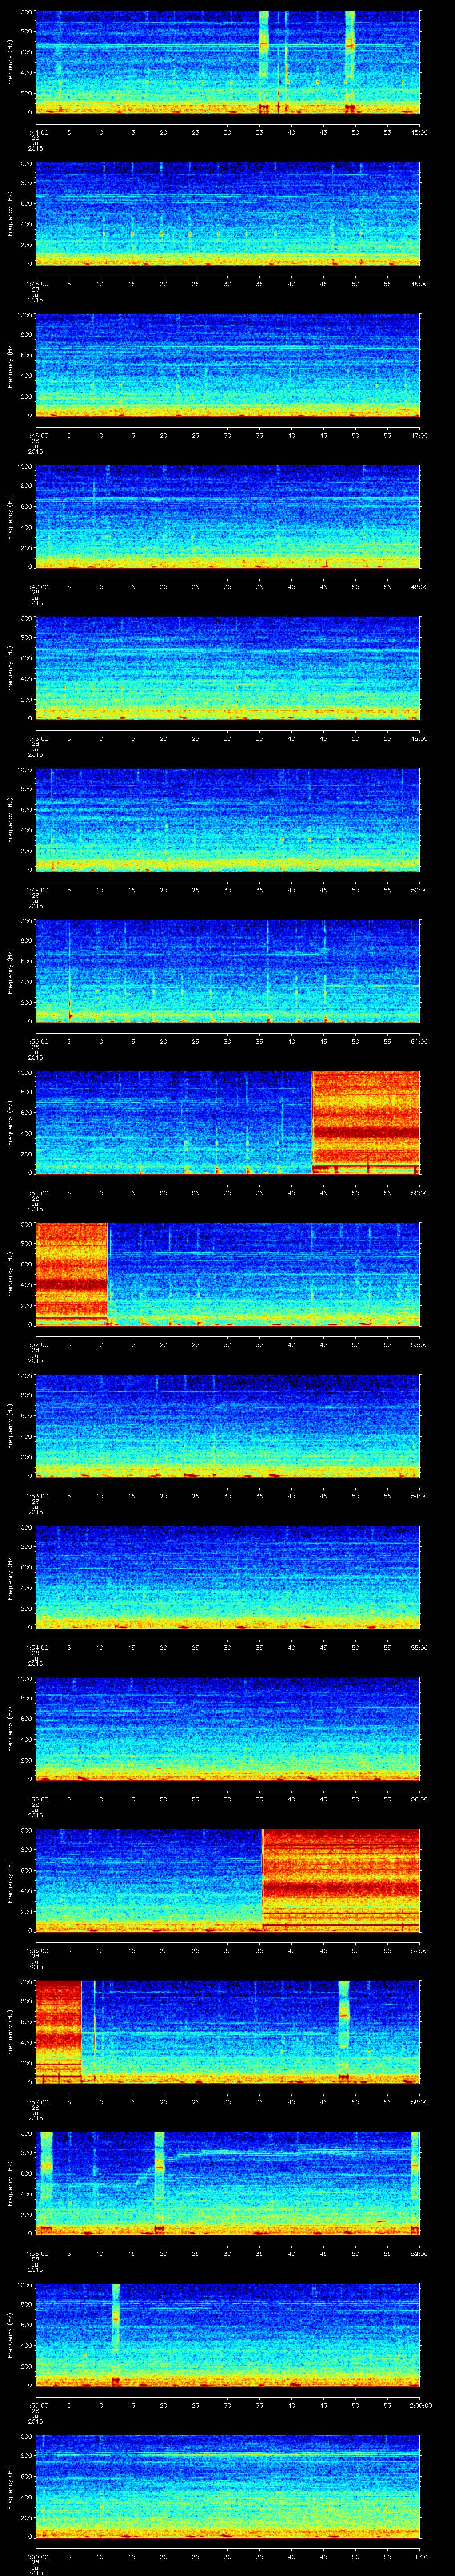Click the 1:50:00 start time label
Image resolution: width=455 pixels, height=2576 pixels.
(x=36, y=1041)
